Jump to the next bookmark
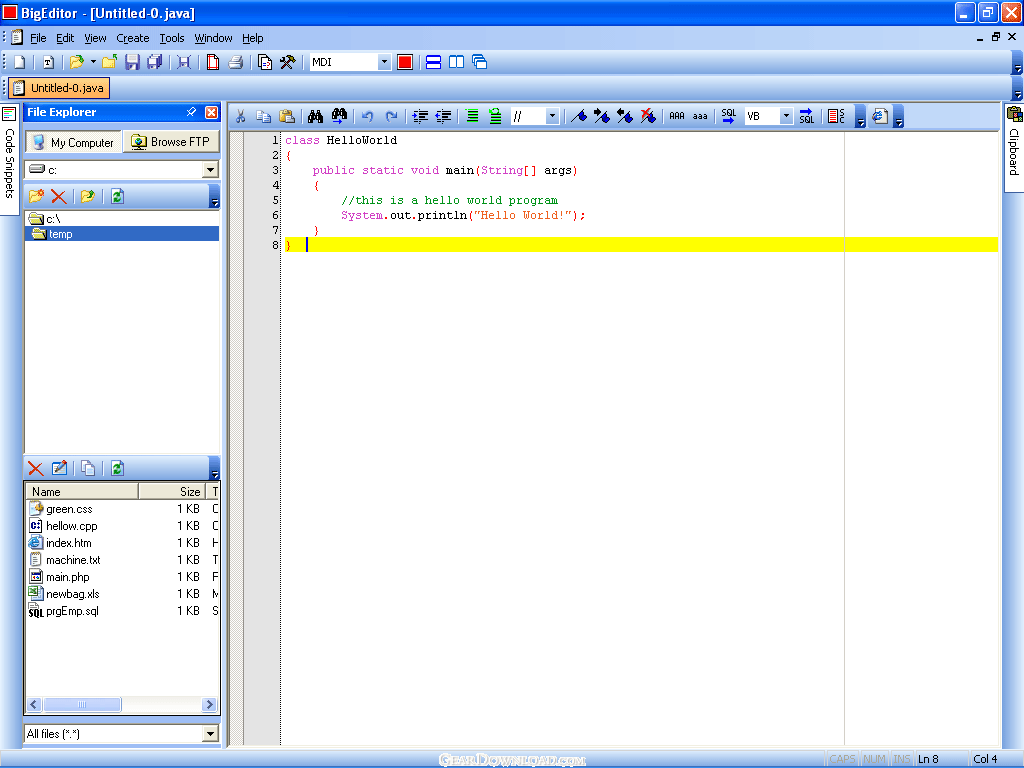The width and height of the screenshot is (1024, 768). point(601,116)
